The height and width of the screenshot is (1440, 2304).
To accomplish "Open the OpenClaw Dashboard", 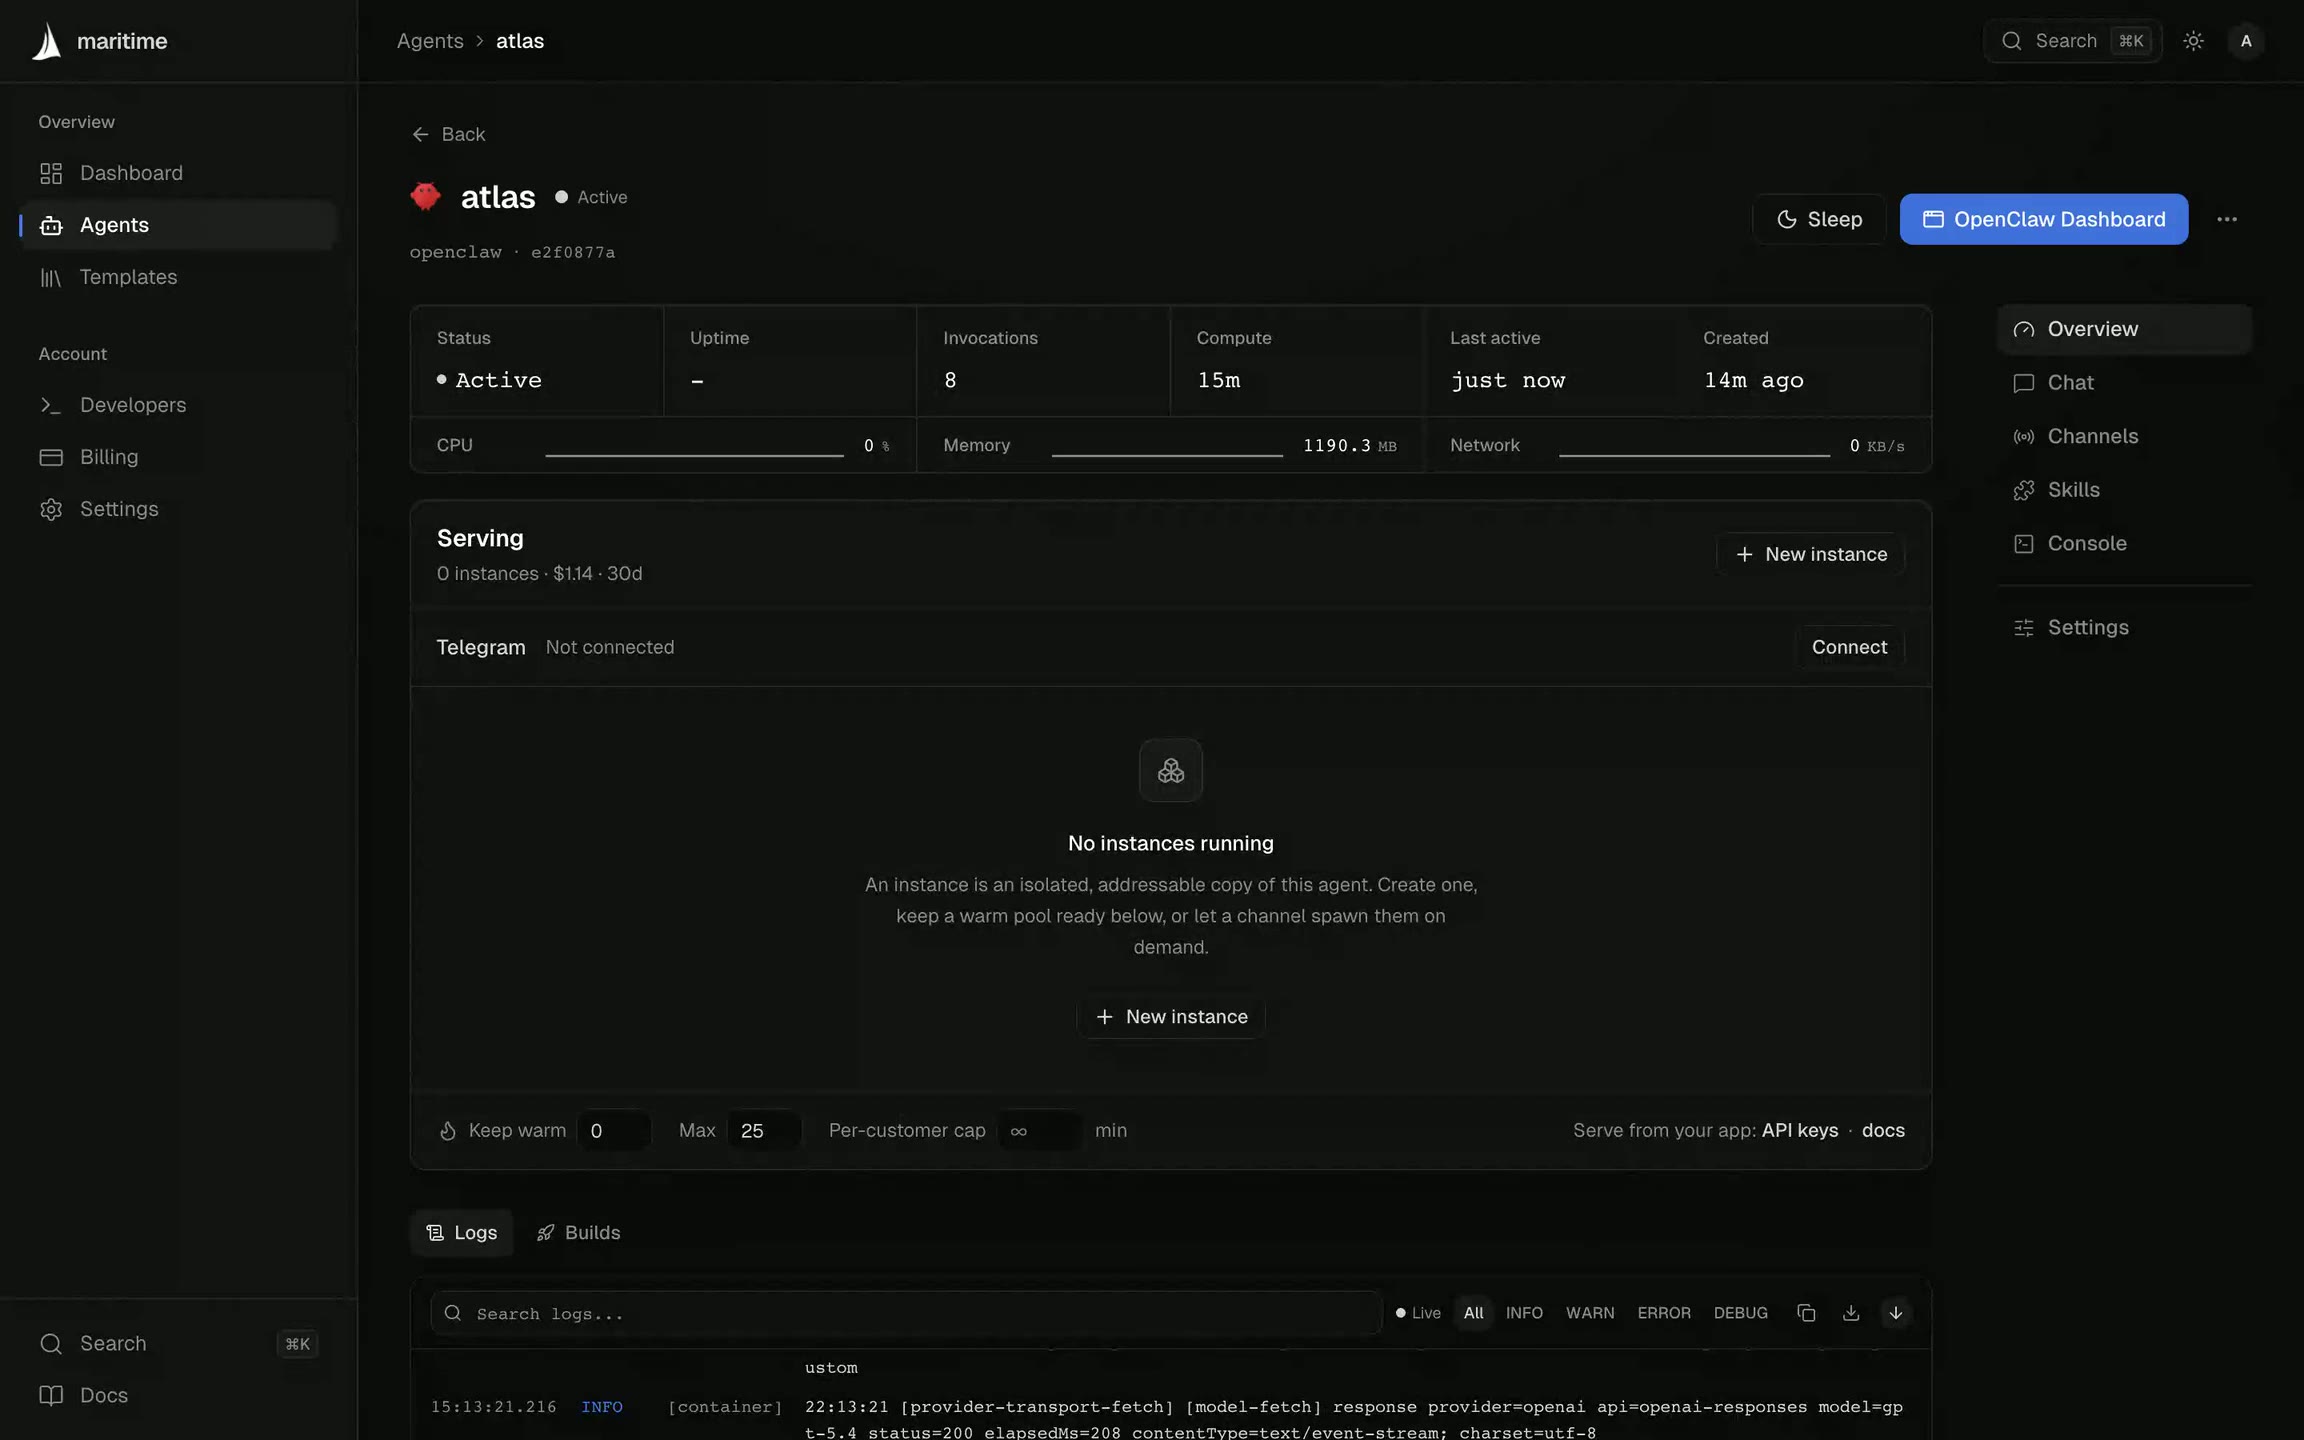I will pos(2044,219).
